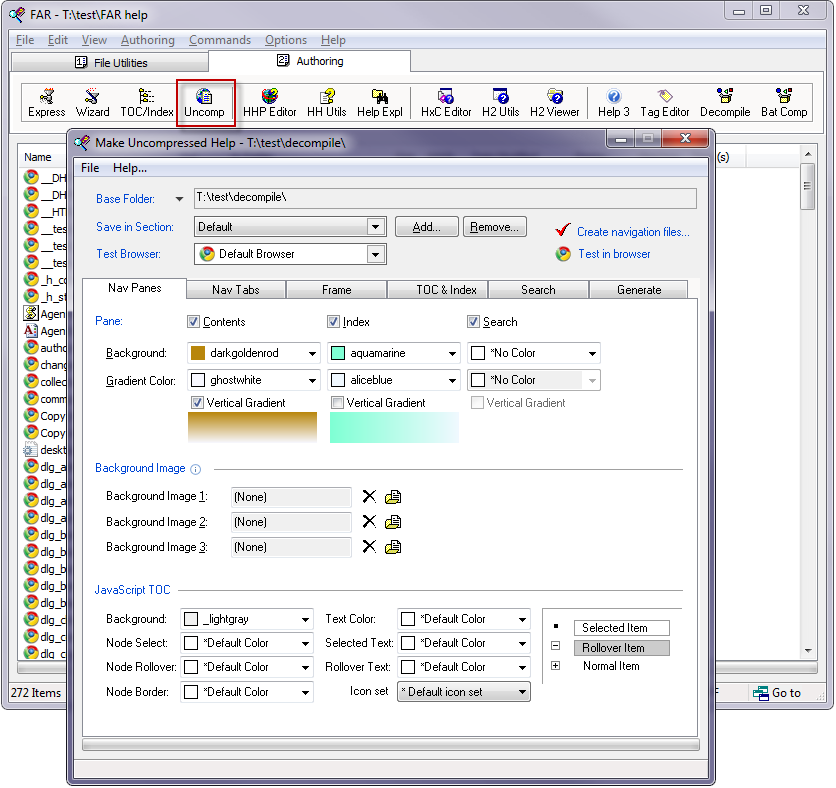Open the Express tool in toolbar
The width and height of the screenshot is (836, 788).
(46, 103)
